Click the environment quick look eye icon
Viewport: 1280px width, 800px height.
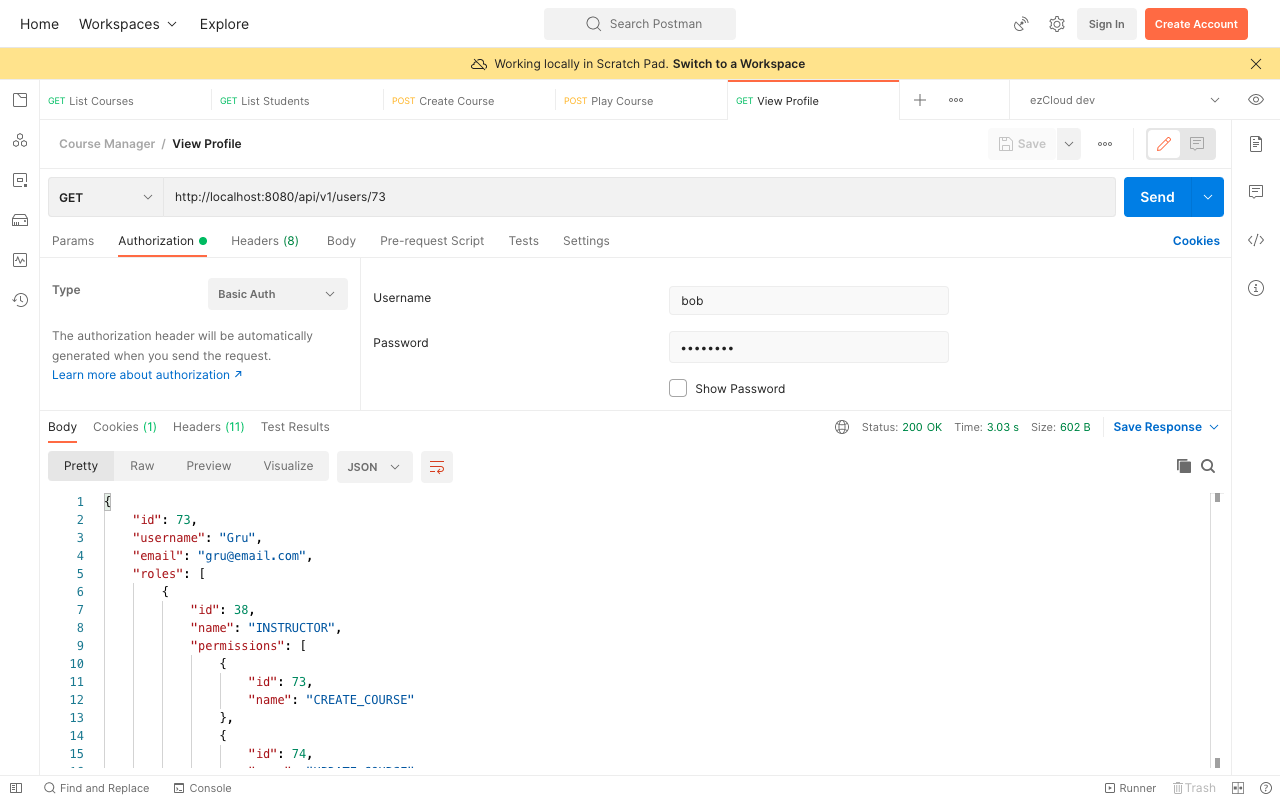(x=1256, y=100)
